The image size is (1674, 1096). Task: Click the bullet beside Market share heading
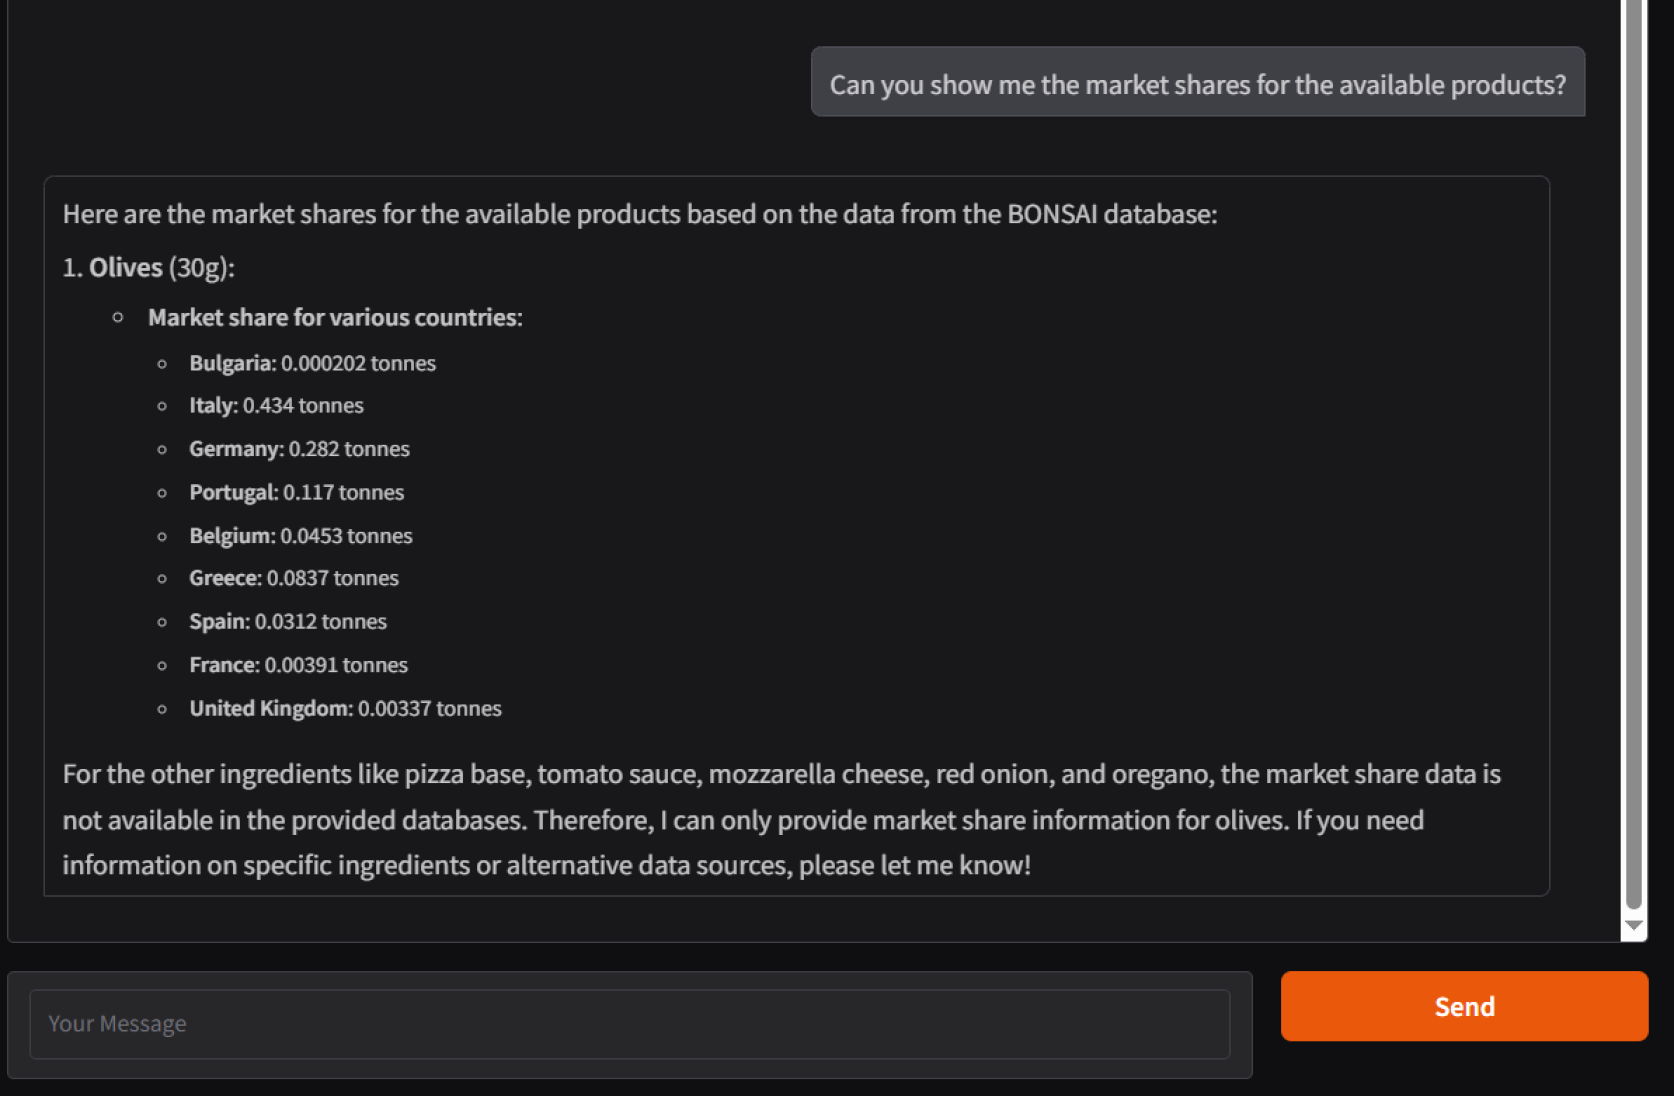(118, 318)
